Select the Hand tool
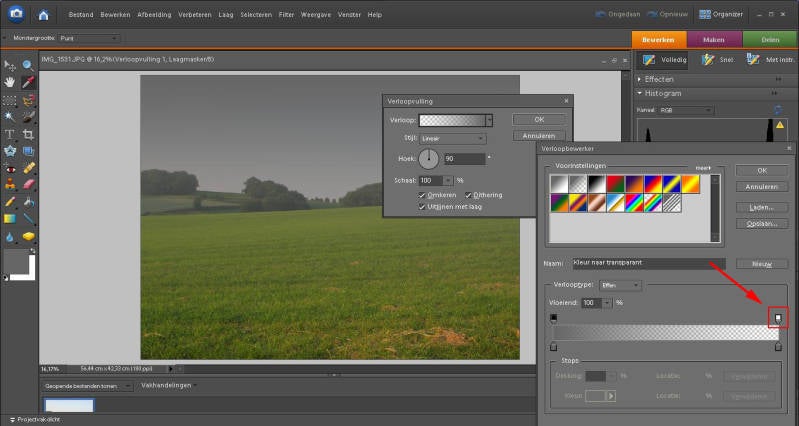The image size is (799, 426). point(10,81)
